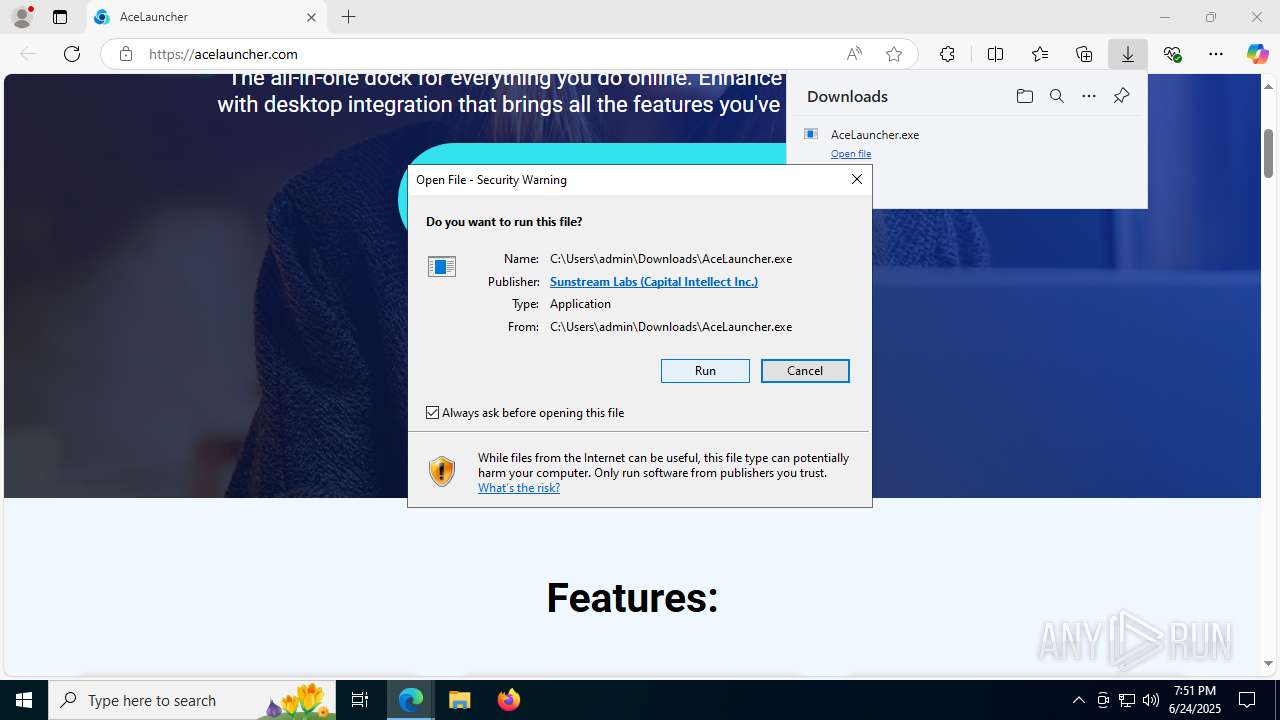Open Task View on taskbar

click(x=360, y=700)
